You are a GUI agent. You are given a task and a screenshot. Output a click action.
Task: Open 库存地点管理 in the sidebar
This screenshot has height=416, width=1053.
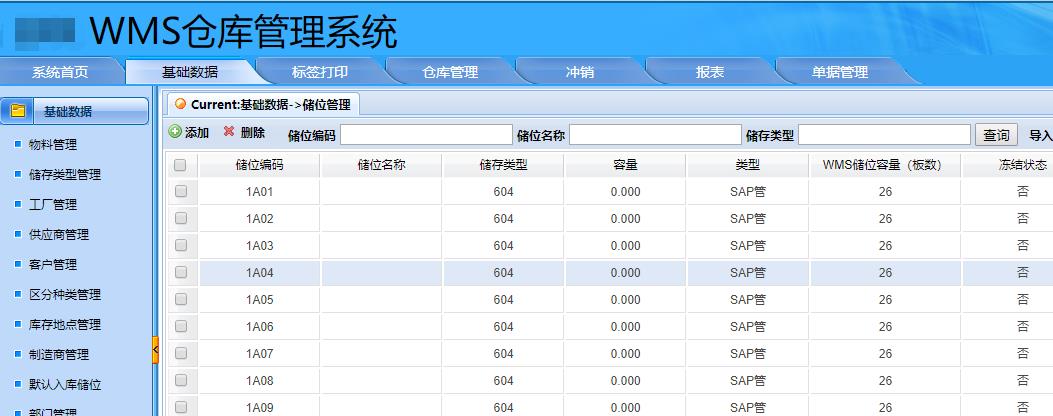(x=65, y=325)
